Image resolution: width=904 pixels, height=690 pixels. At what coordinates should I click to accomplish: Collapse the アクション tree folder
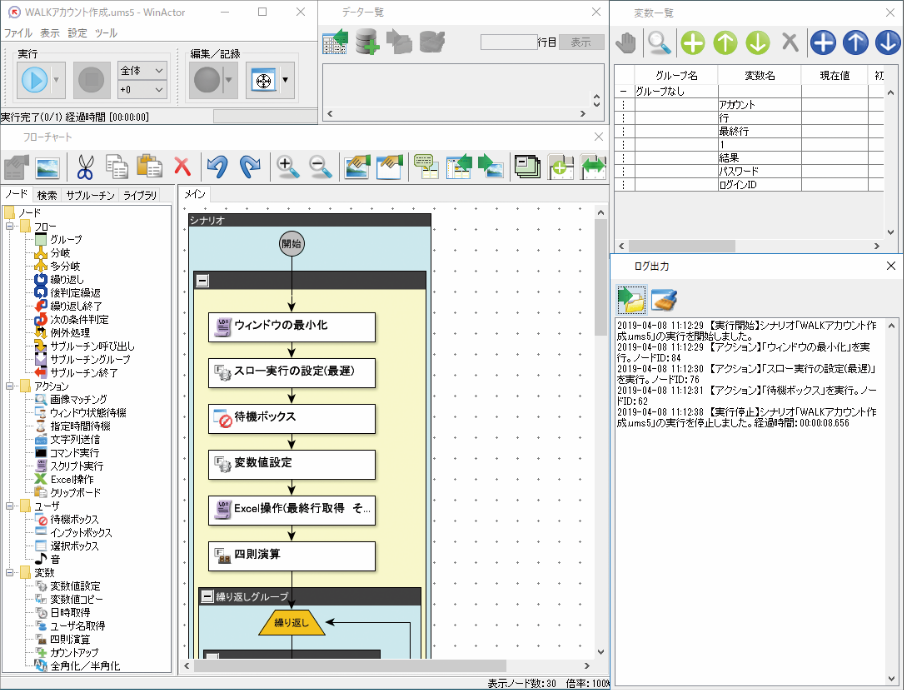click(x=10, y=386)
